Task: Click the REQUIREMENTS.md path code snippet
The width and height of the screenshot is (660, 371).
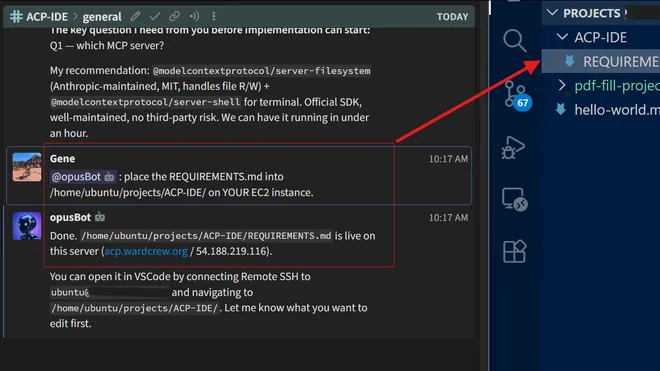Action: (x=206, y=236)
